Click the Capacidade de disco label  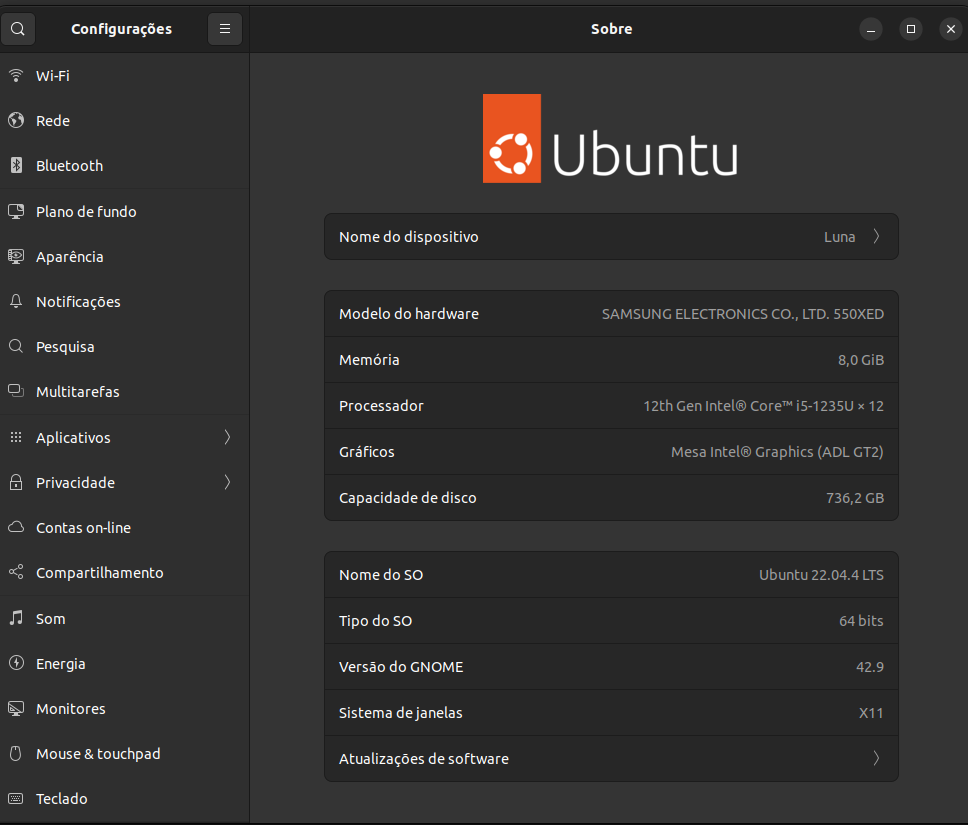point(407,498)
